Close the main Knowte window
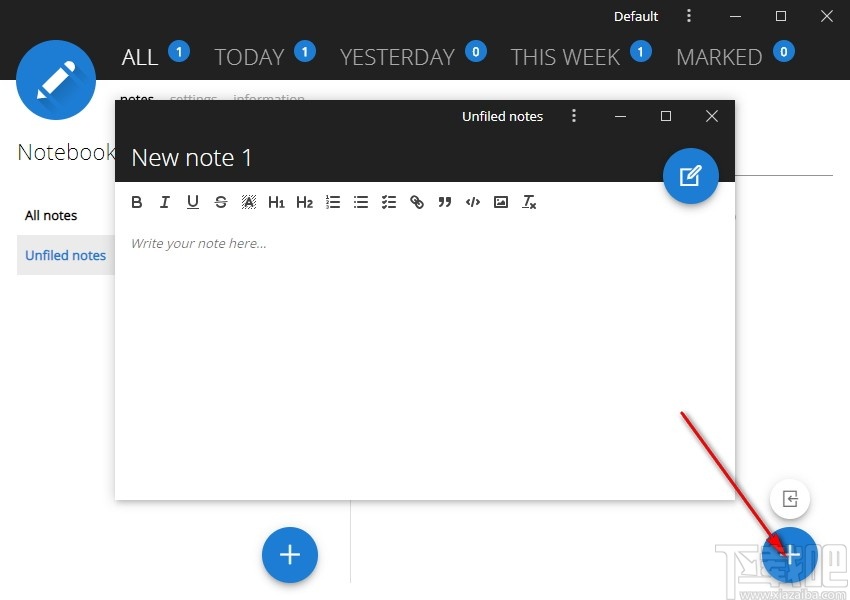Image resolution: width=850 pixels, height=600 pixels. pos(827,16)
